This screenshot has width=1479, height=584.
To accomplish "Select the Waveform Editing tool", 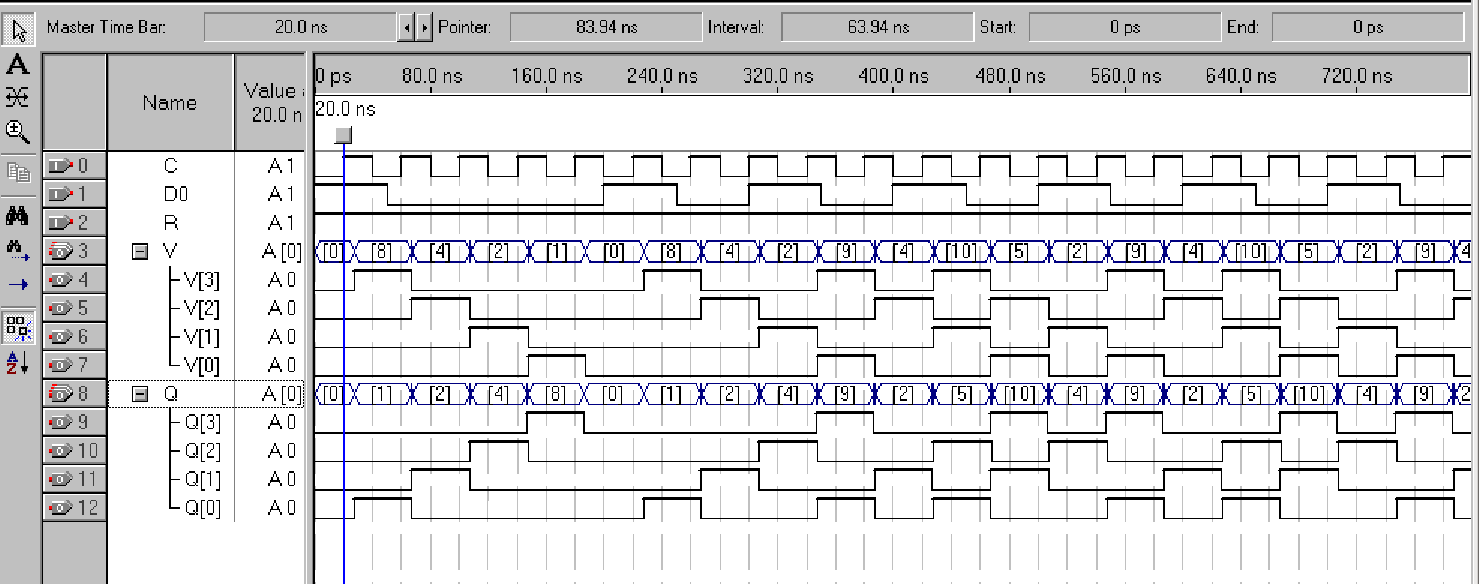I will pos(18,97).
